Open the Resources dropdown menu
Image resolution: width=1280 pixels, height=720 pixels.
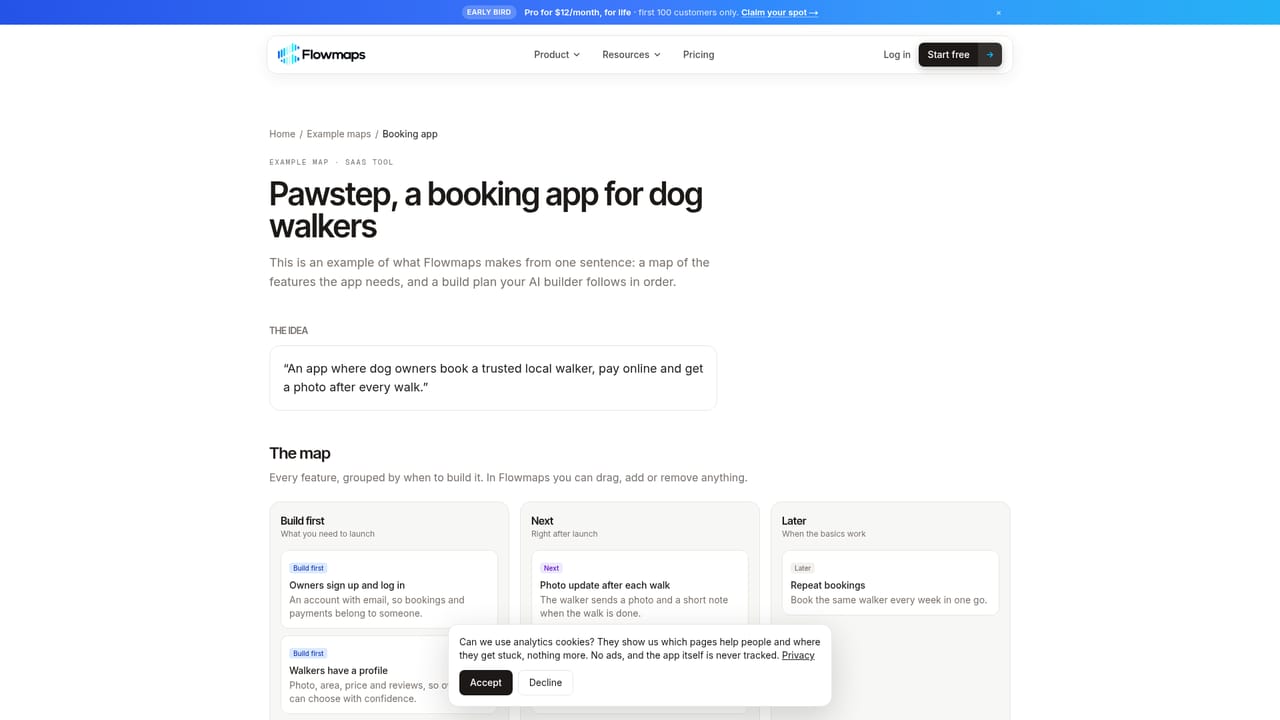coord(631,55)
